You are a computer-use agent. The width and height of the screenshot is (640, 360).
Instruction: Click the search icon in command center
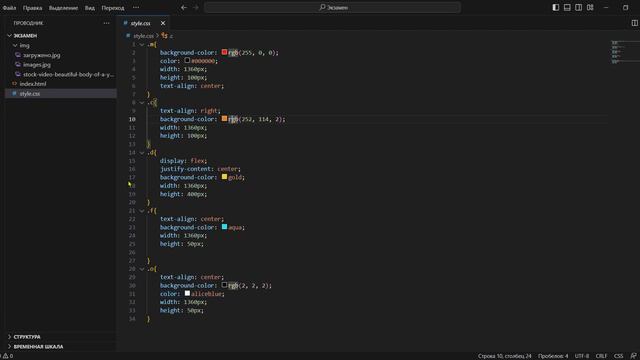(x=322, y=7)
